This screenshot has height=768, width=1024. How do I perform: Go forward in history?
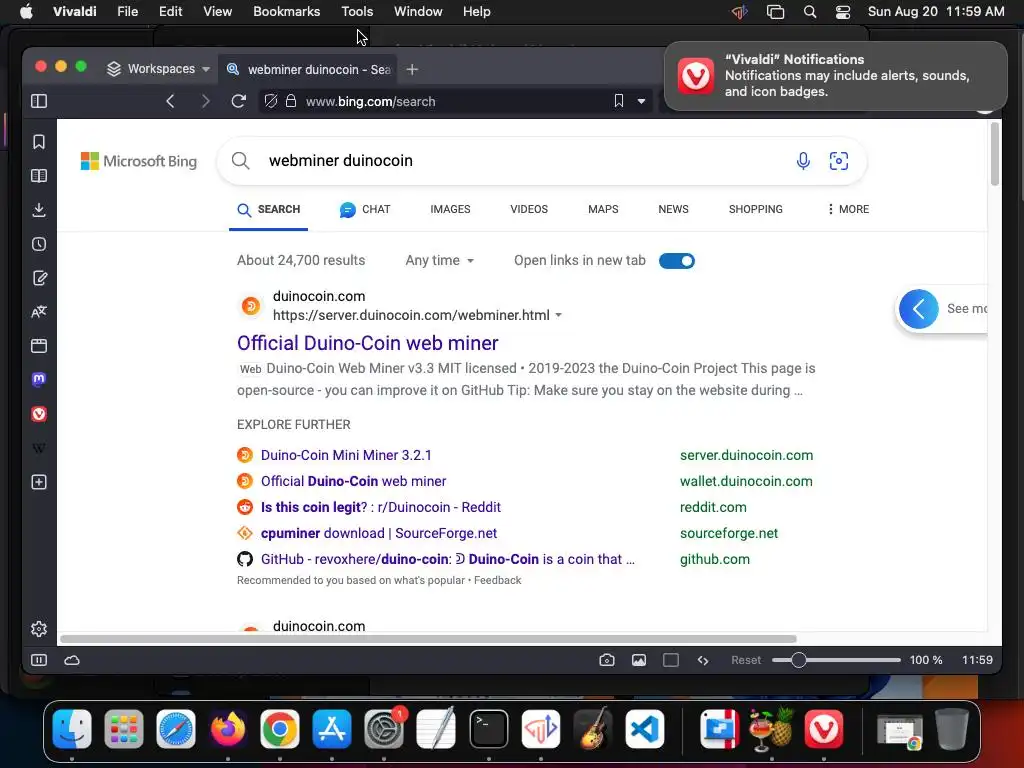coord(205,101)
